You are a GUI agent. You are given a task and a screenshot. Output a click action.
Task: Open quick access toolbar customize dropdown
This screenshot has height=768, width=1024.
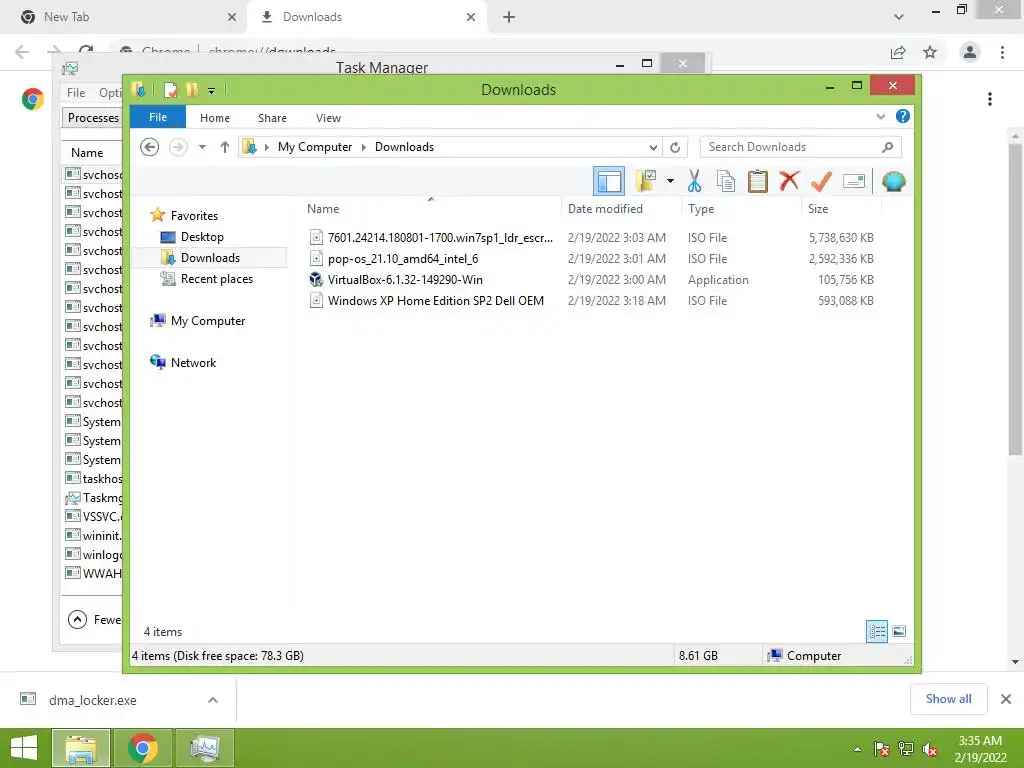click(212, 91)
